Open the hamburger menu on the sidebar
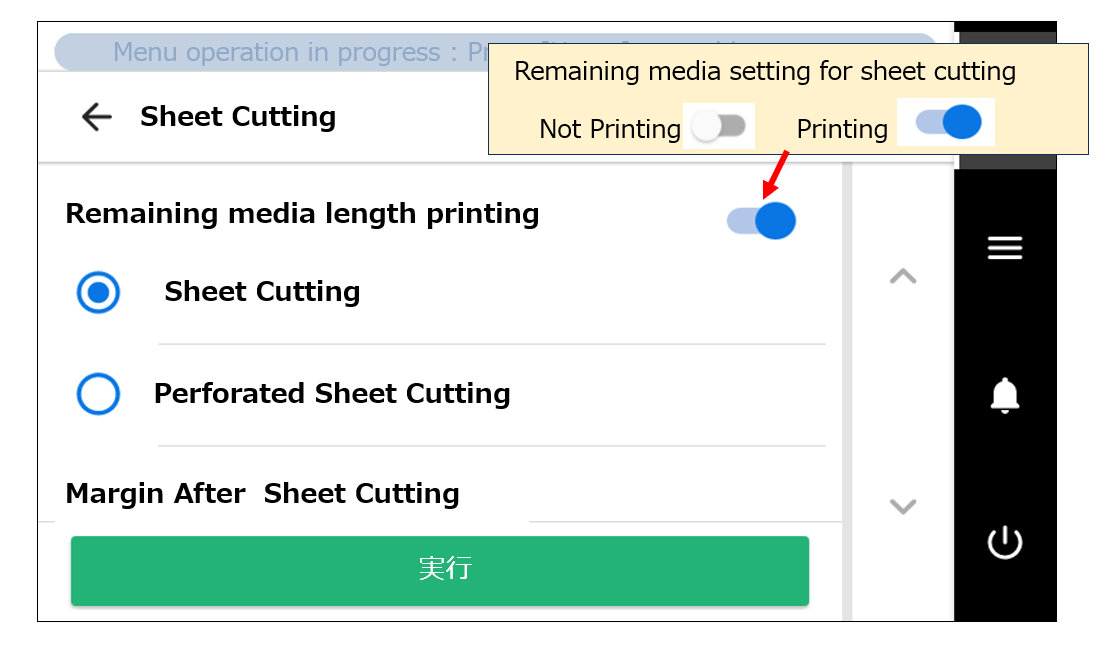Image resolution: width=1108 pixels, height=650 pixels. 1005,248
